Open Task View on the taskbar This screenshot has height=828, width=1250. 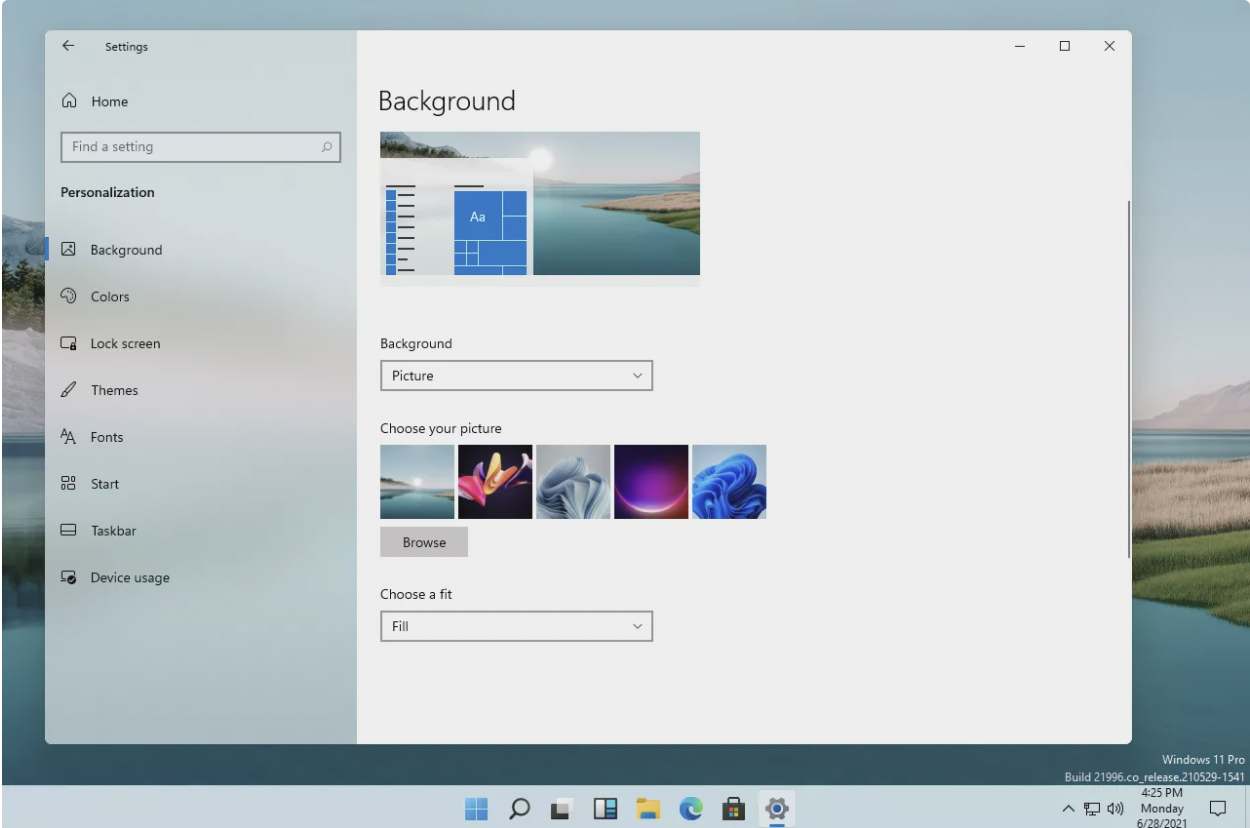(x=562, y=808)
